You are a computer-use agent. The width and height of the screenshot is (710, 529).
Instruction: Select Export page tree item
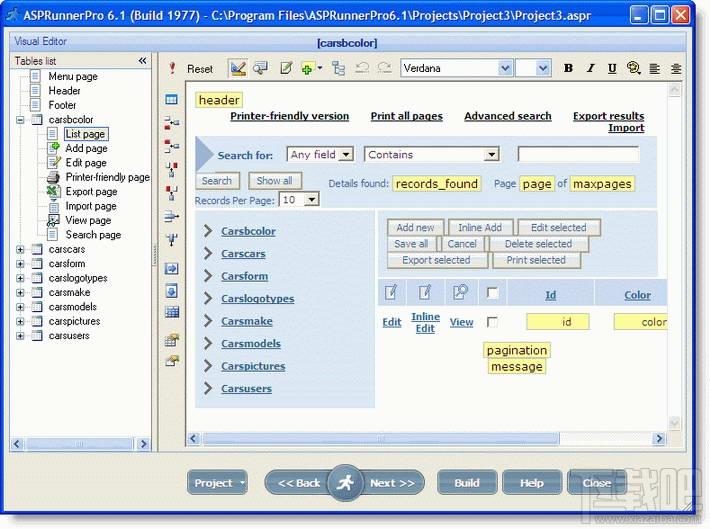[x=91, y=192]
